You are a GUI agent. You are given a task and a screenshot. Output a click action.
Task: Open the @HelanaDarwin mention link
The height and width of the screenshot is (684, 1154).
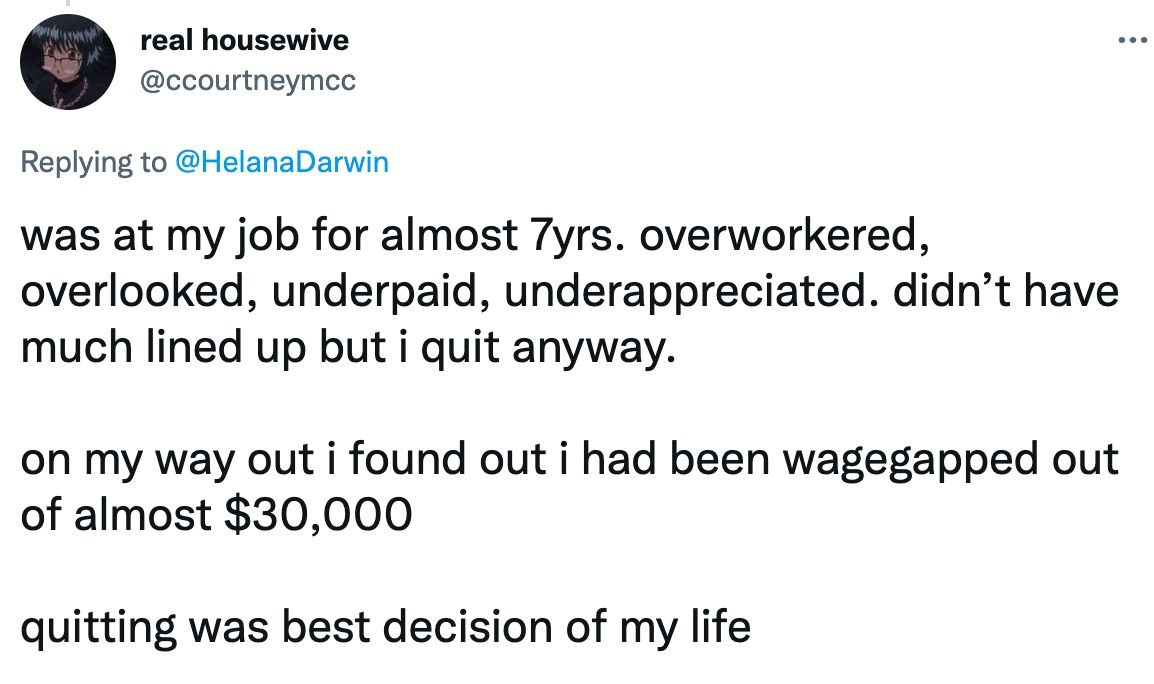[281, 163]
